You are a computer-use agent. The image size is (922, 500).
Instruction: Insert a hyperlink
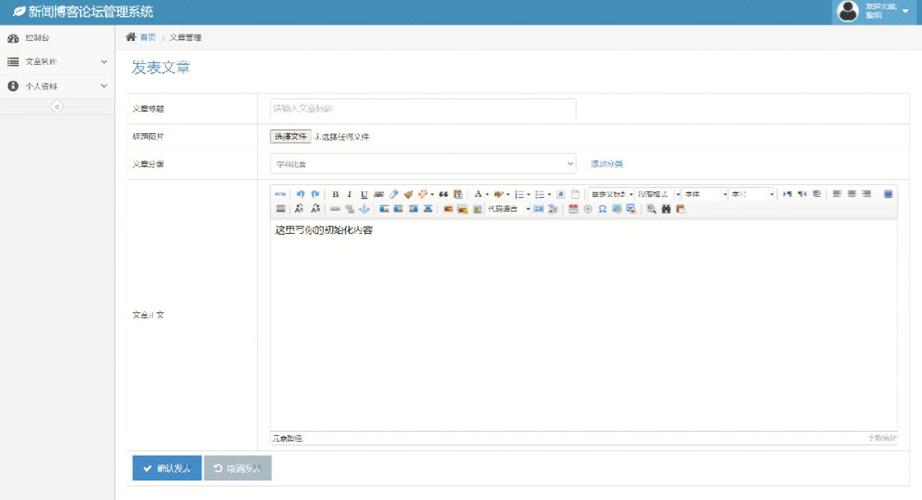click(335, 209)
